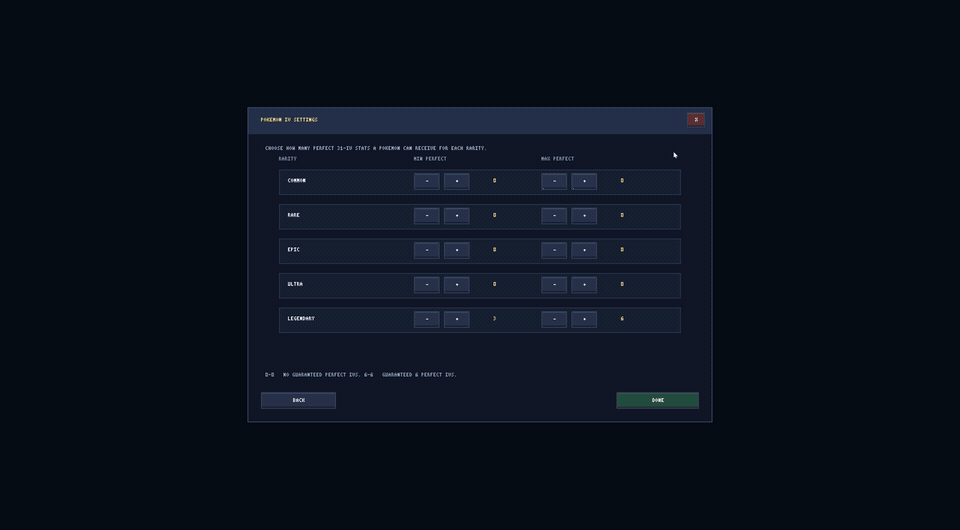Click the Rarity column header
This screenshot has height=530, width=960.
[287, 159]
